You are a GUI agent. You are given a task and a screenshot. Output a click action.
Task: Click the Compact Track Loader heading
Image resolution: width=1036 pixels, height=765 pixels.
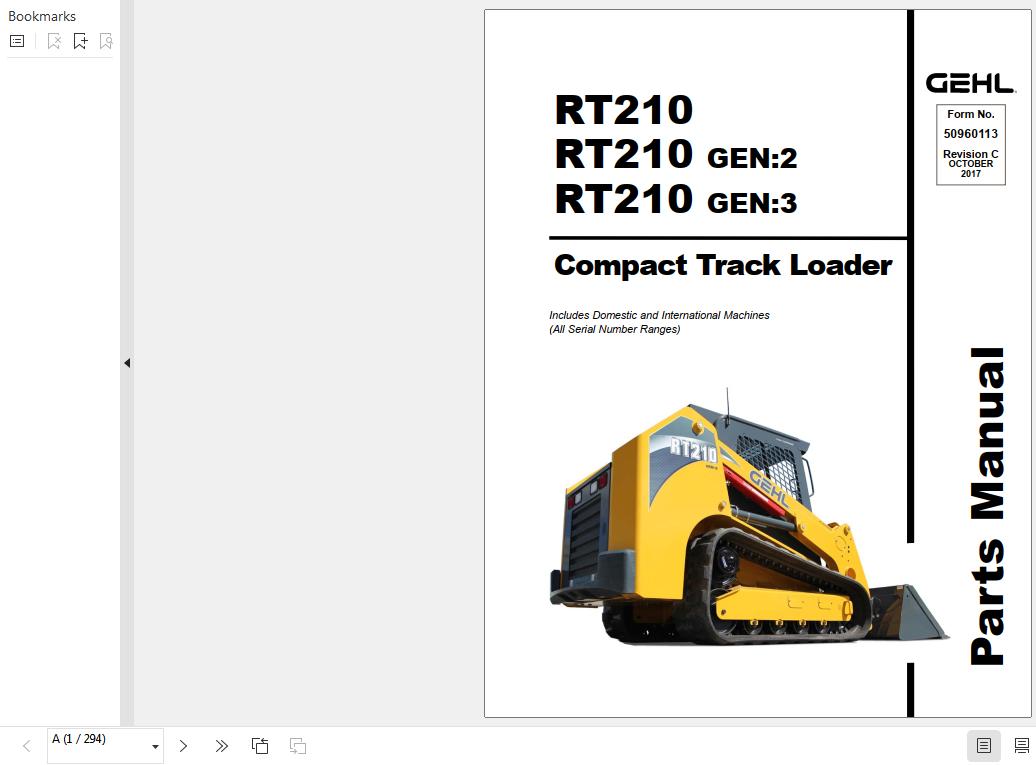coord(723,266)
